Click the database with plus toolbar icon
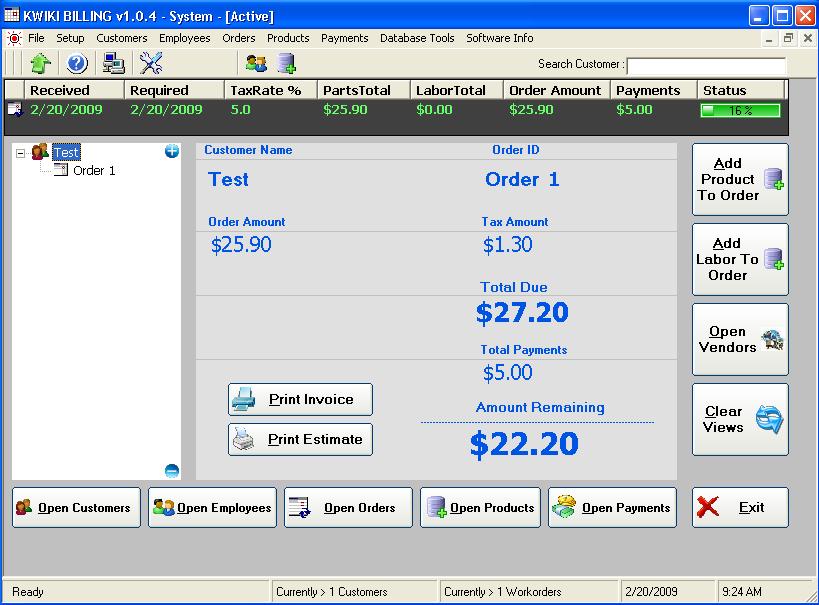This screenshot has width=819, height=605. click(x=287, y=64)
